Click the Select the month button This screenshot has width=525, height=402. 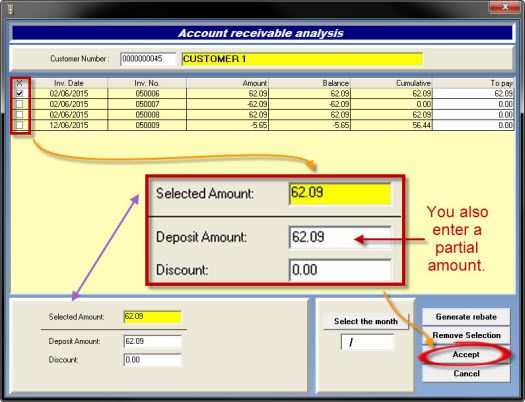pyautogui.click(x=366, y=321)
